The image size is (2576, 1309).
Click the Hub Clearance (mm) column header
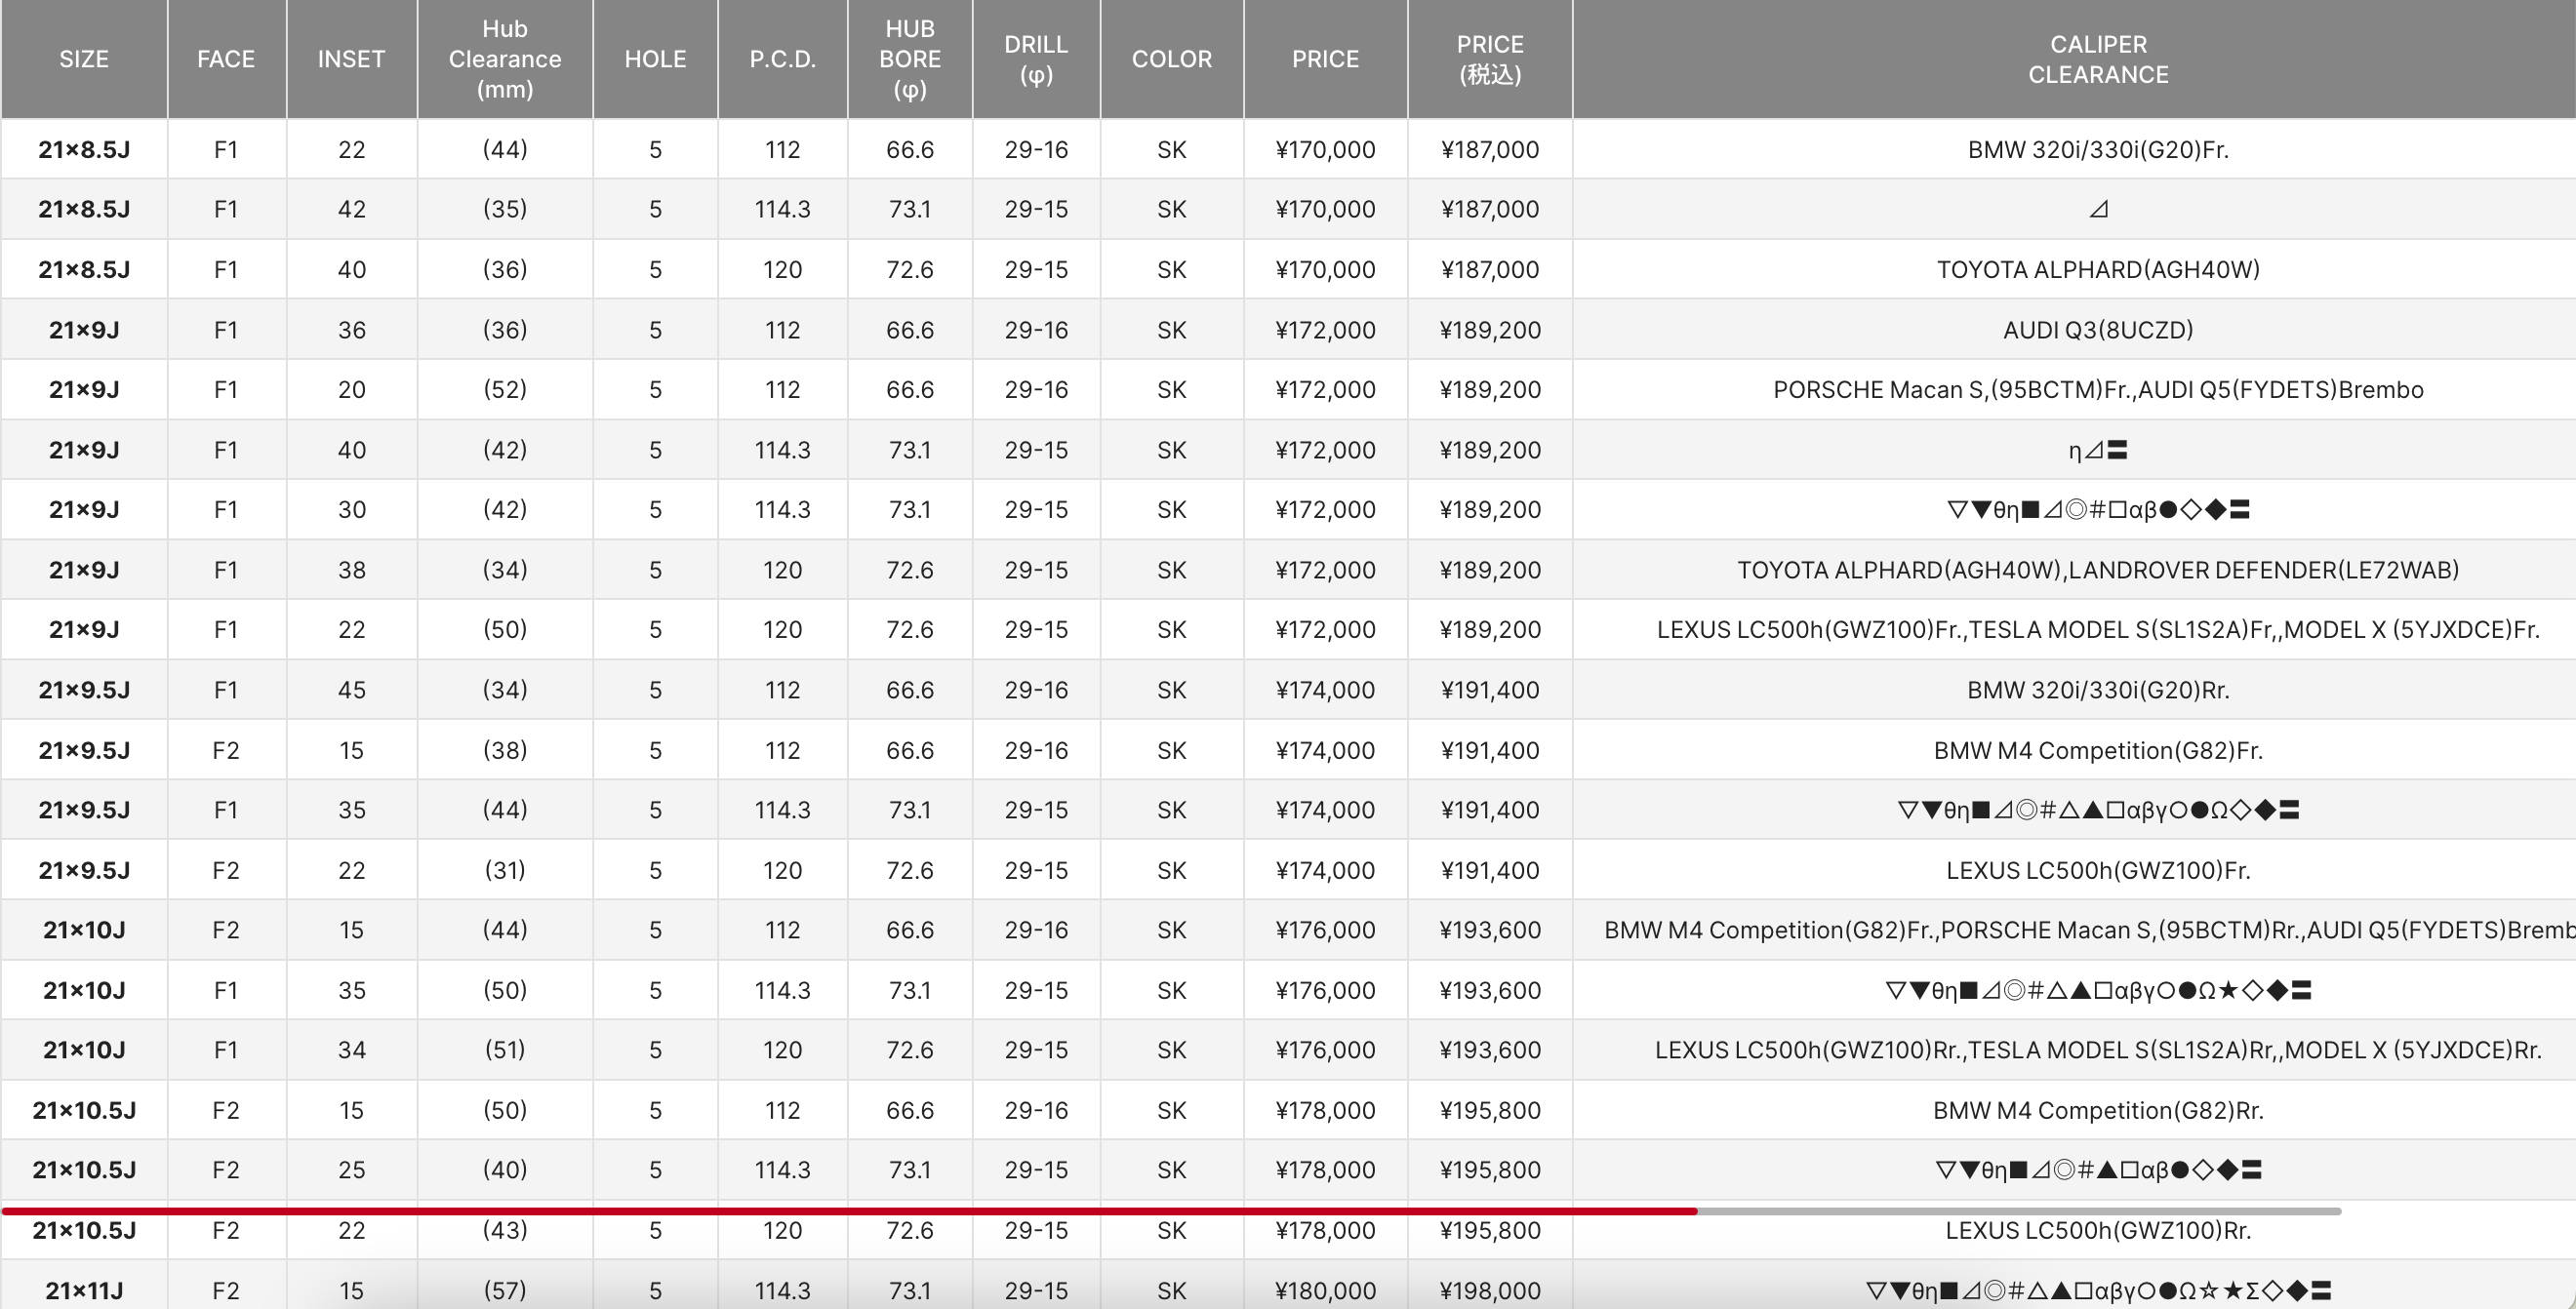(505, 59)
